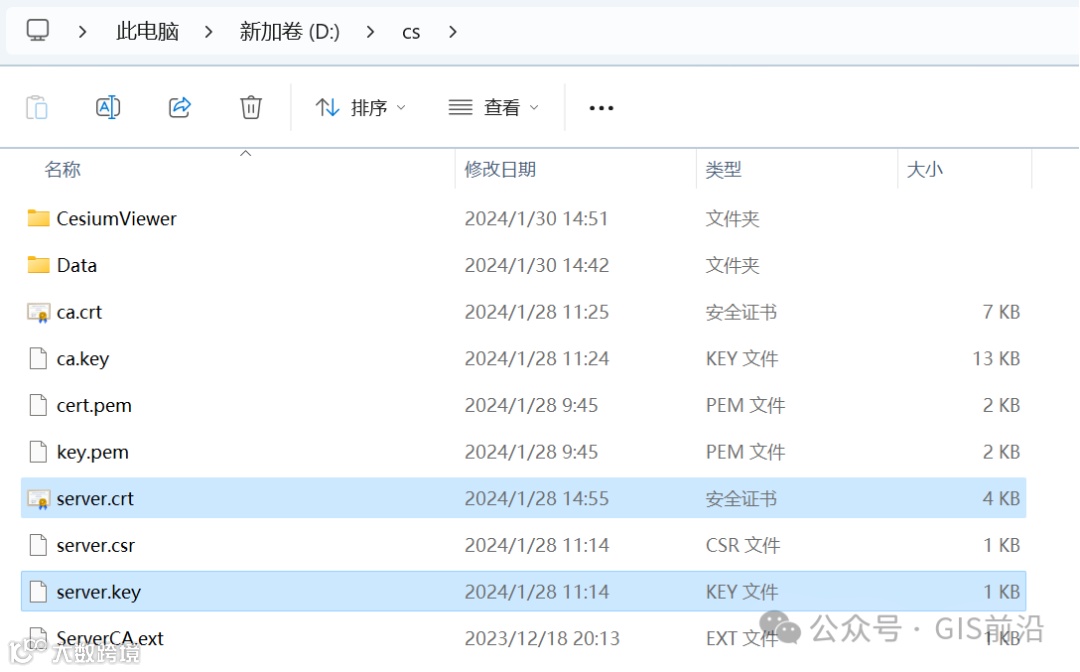1080x672 pixels.
Task: Select the ca.key file name
Action: pyautogui.click(x=83, y=359)
